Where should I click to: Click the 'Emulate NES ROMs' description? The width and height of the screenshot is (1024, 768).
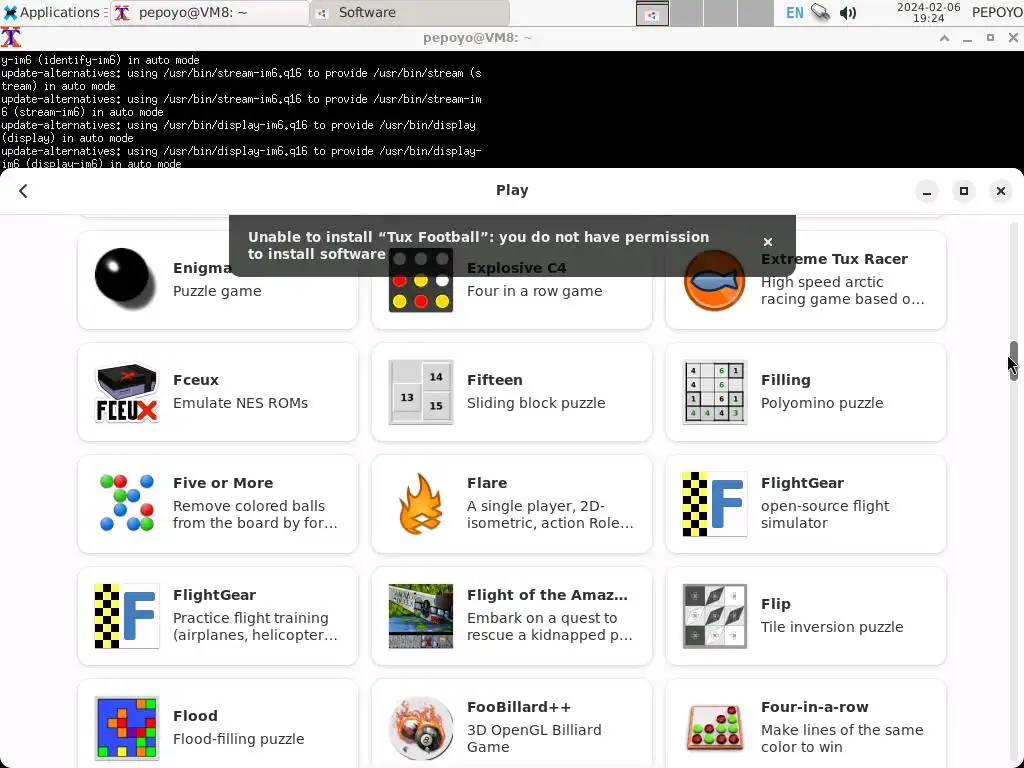[x=240, y=403]
